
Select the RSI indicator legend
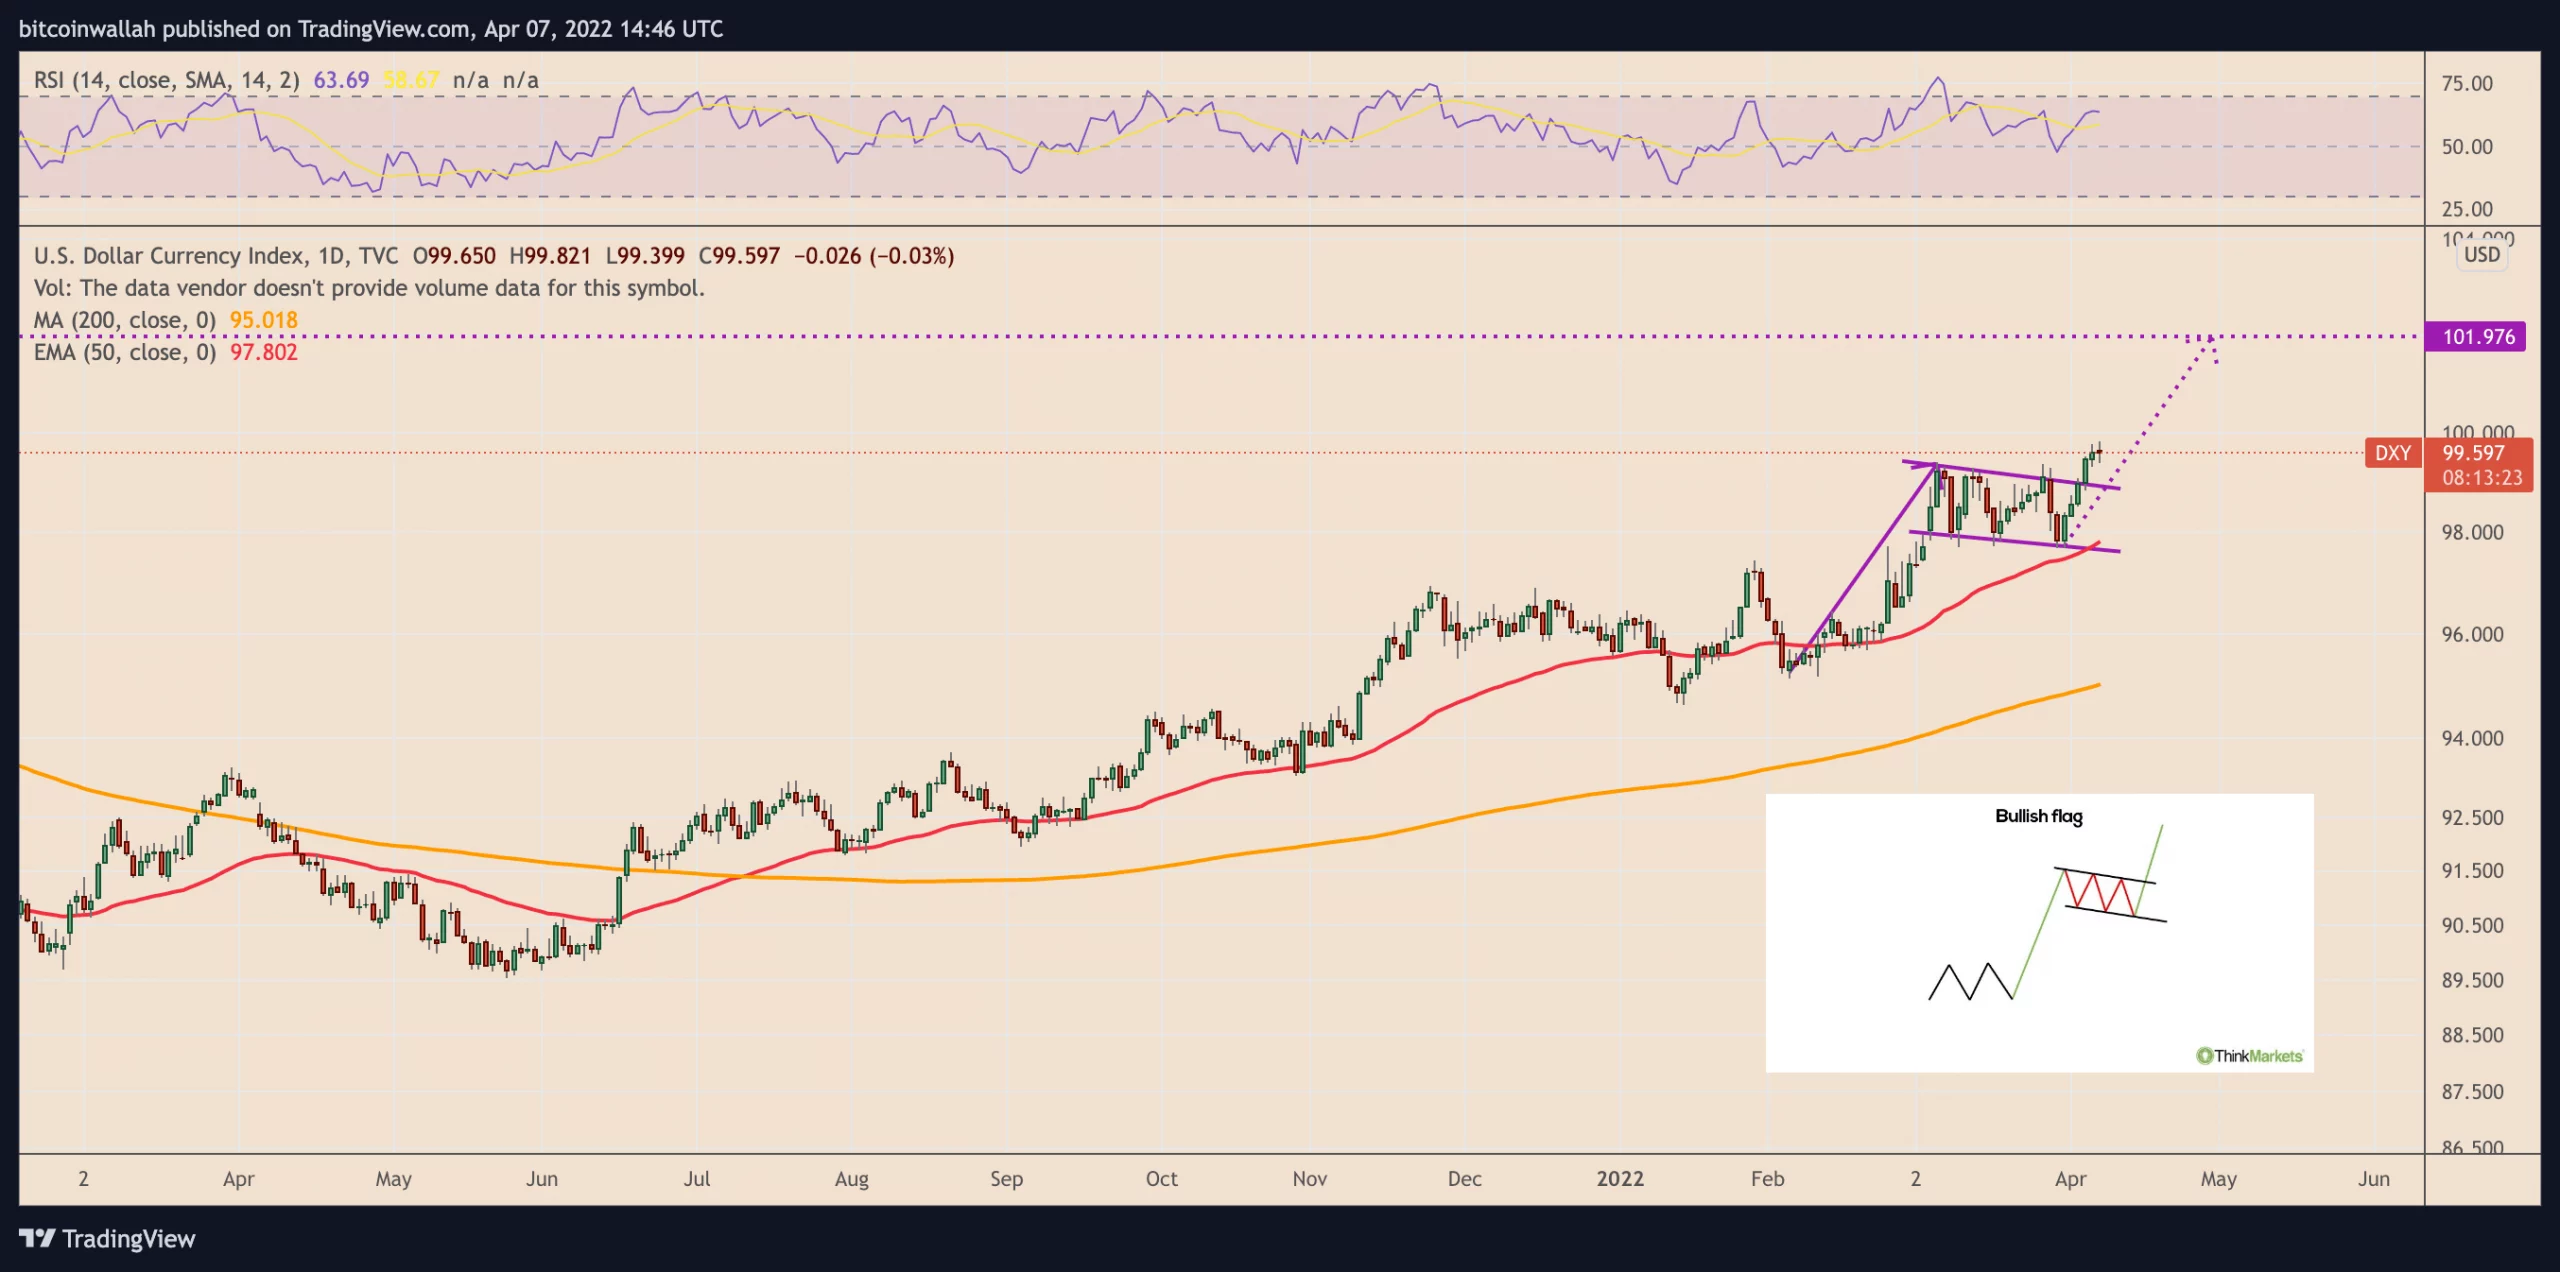click(166, 80)
